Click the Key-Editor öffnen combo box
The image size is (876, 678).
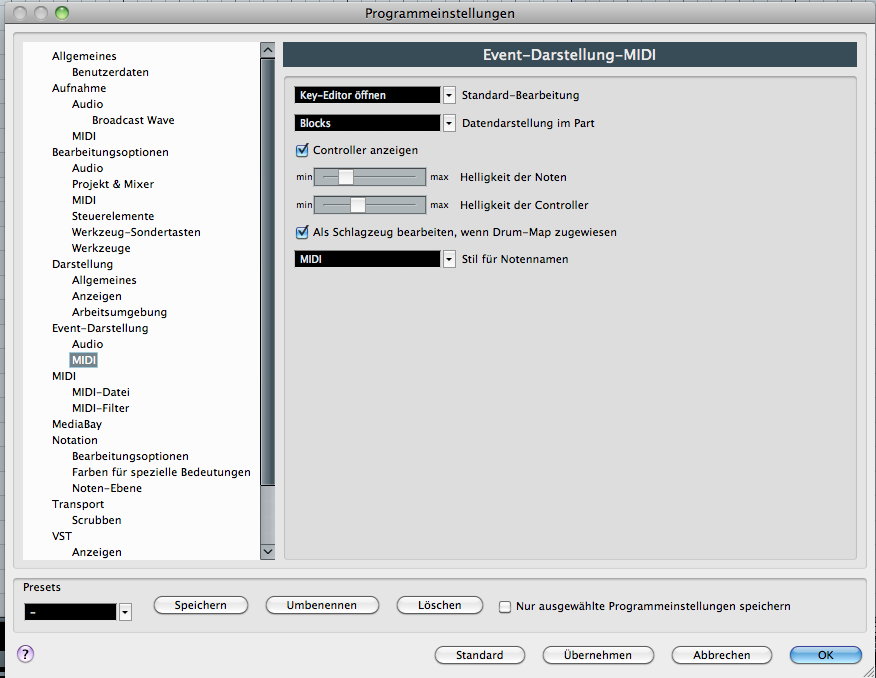pos(367,96)
